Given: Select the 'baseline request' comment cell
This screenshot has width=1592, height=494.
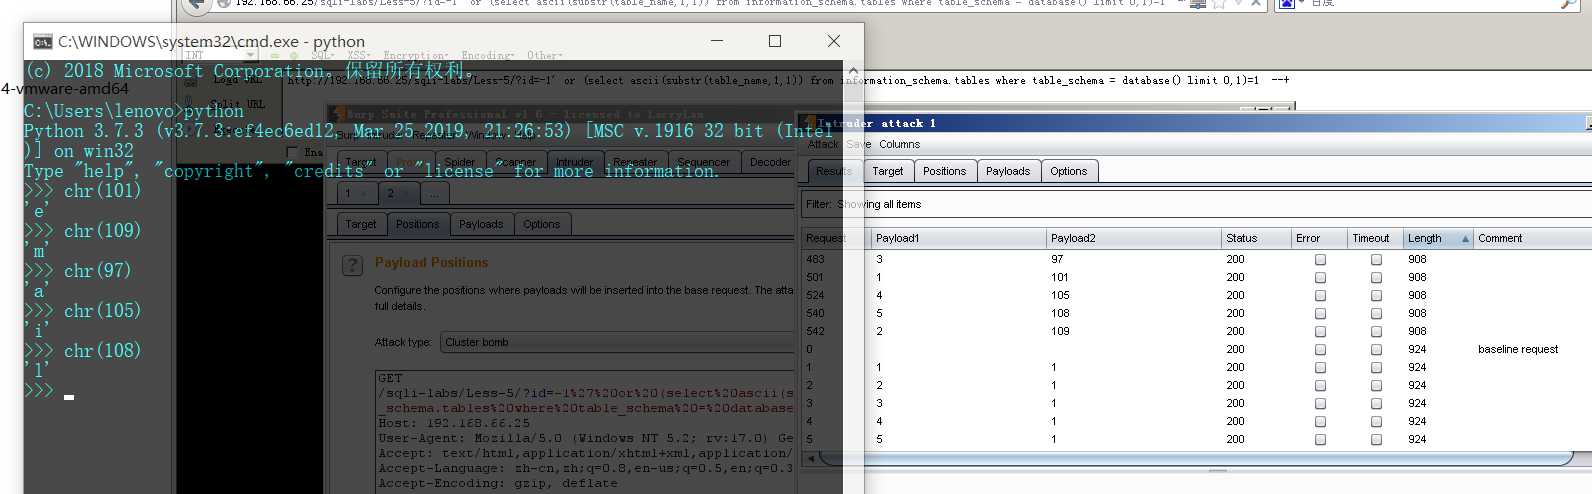Looking at the screenshot, I should point(1518,349).
